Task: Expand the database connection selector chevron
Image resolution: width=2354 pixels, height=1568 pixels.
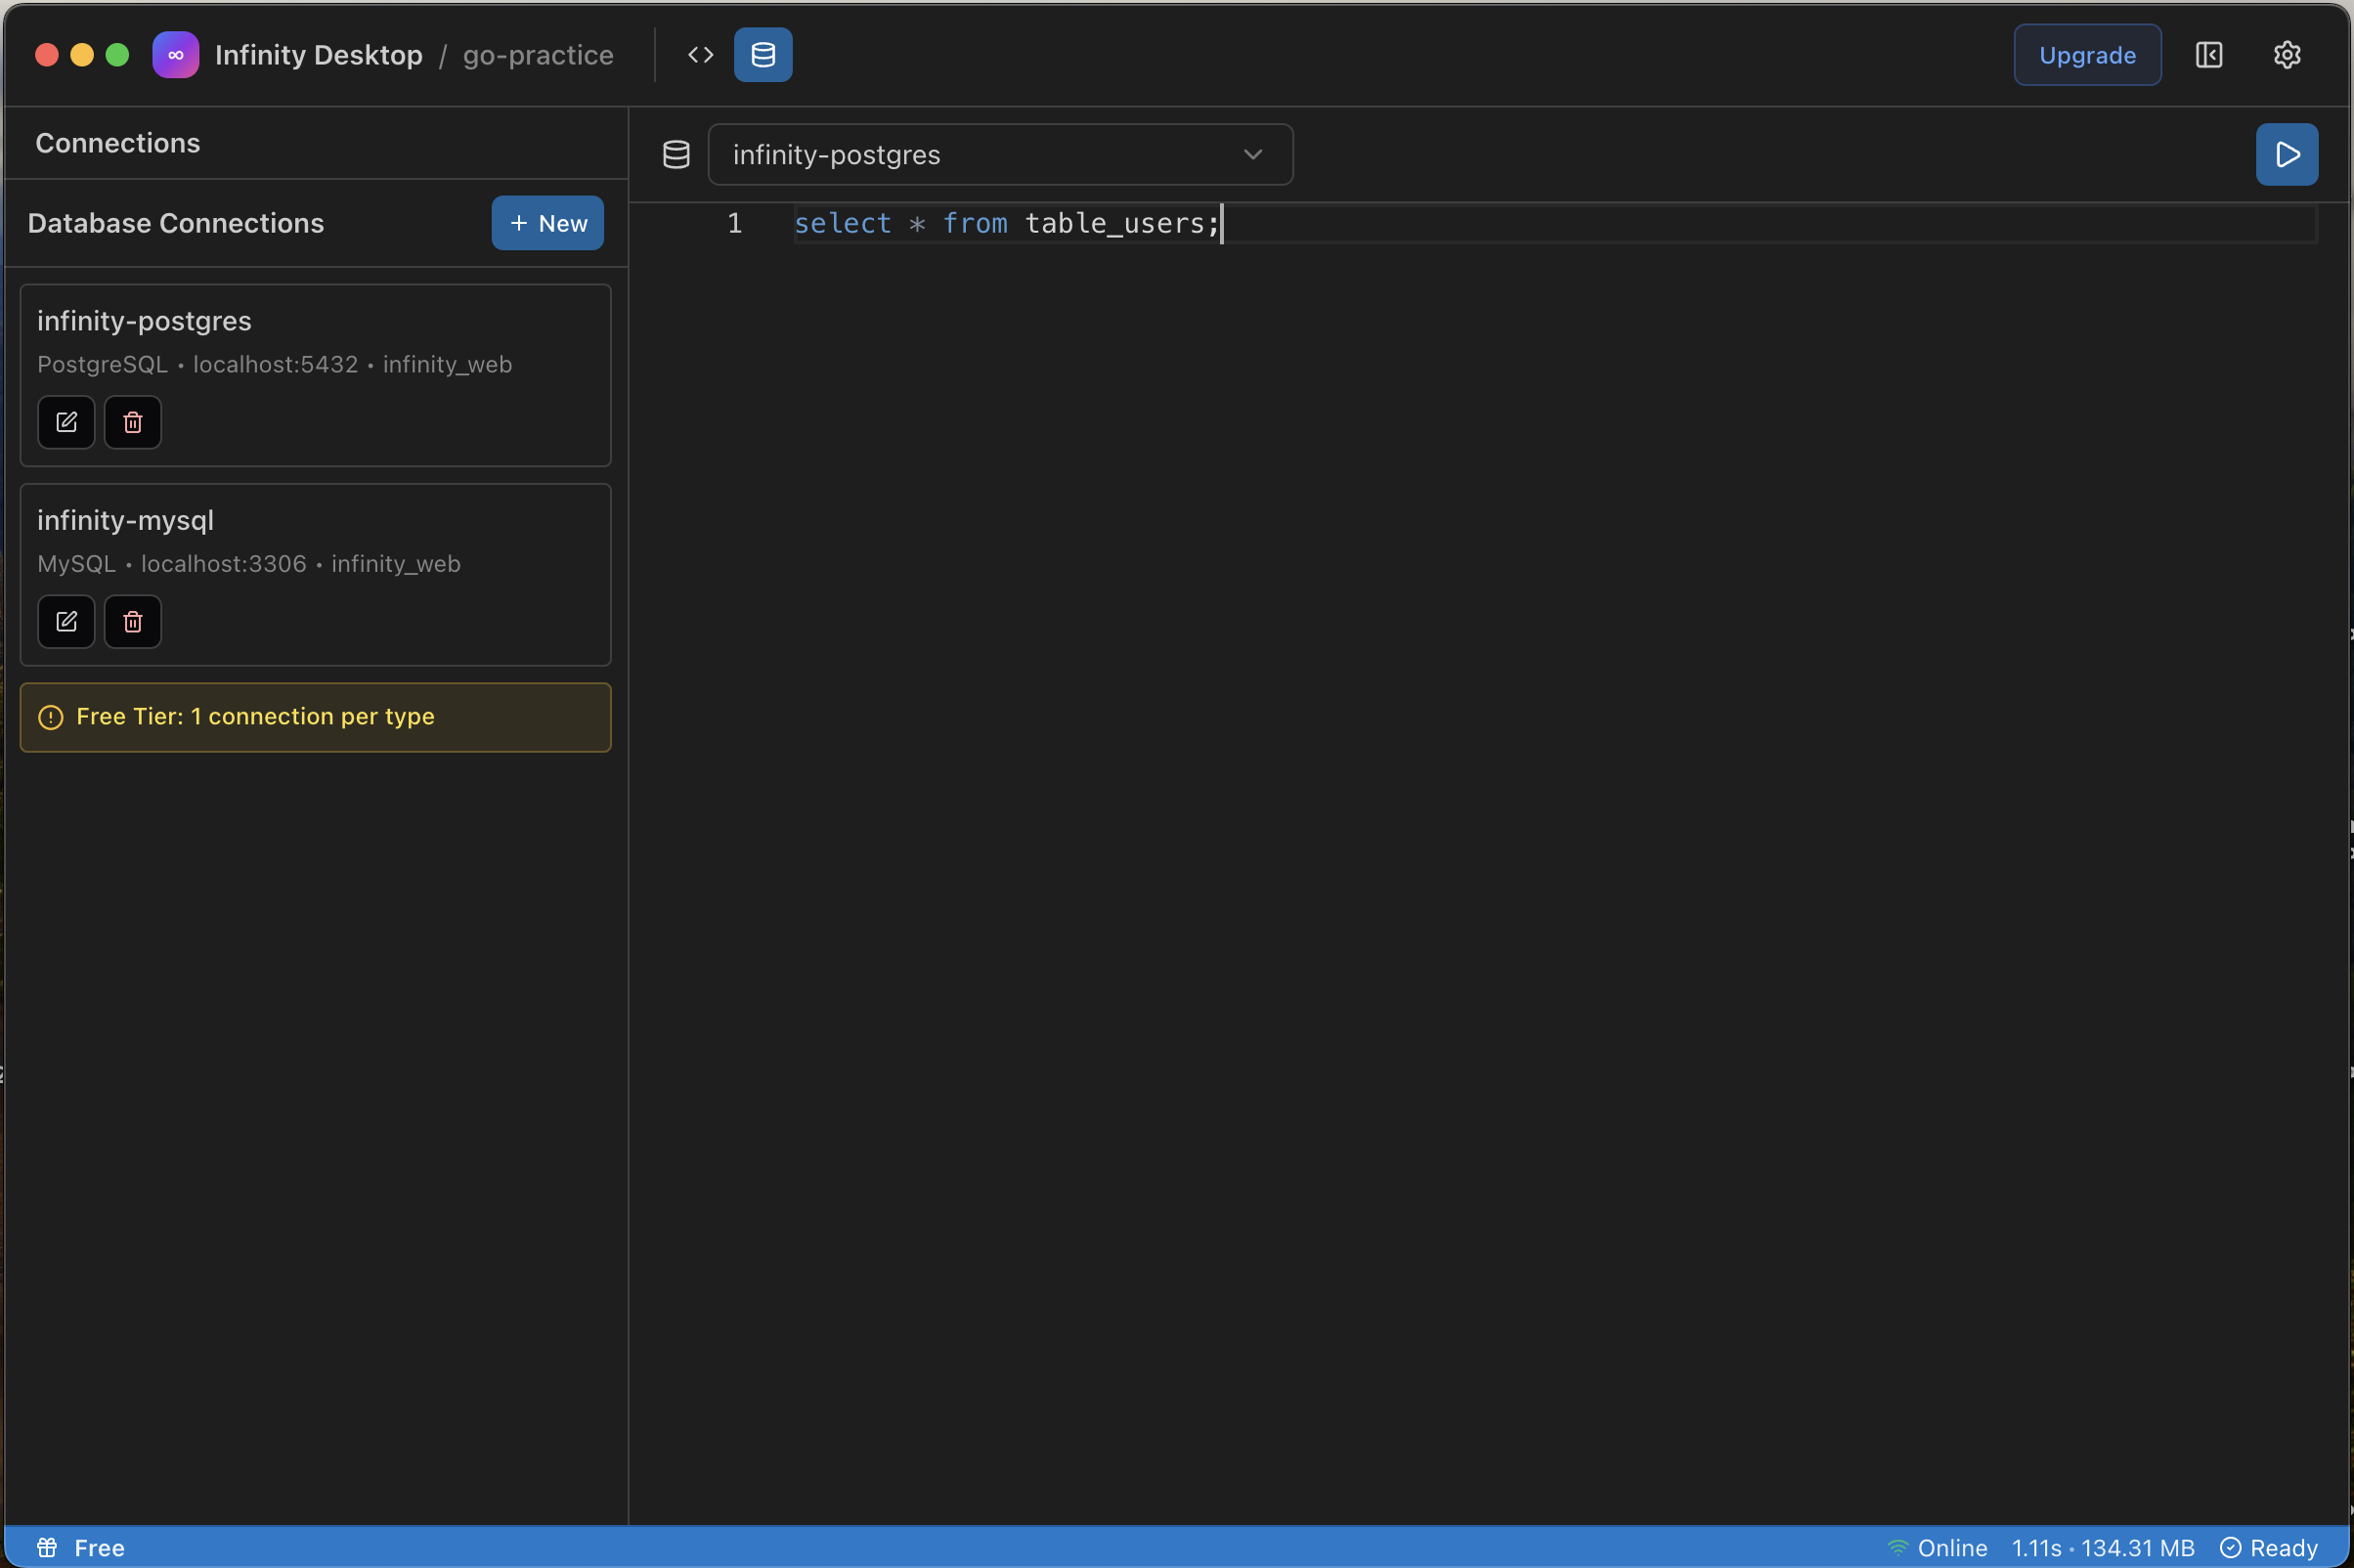Action: coord(1252,155)
